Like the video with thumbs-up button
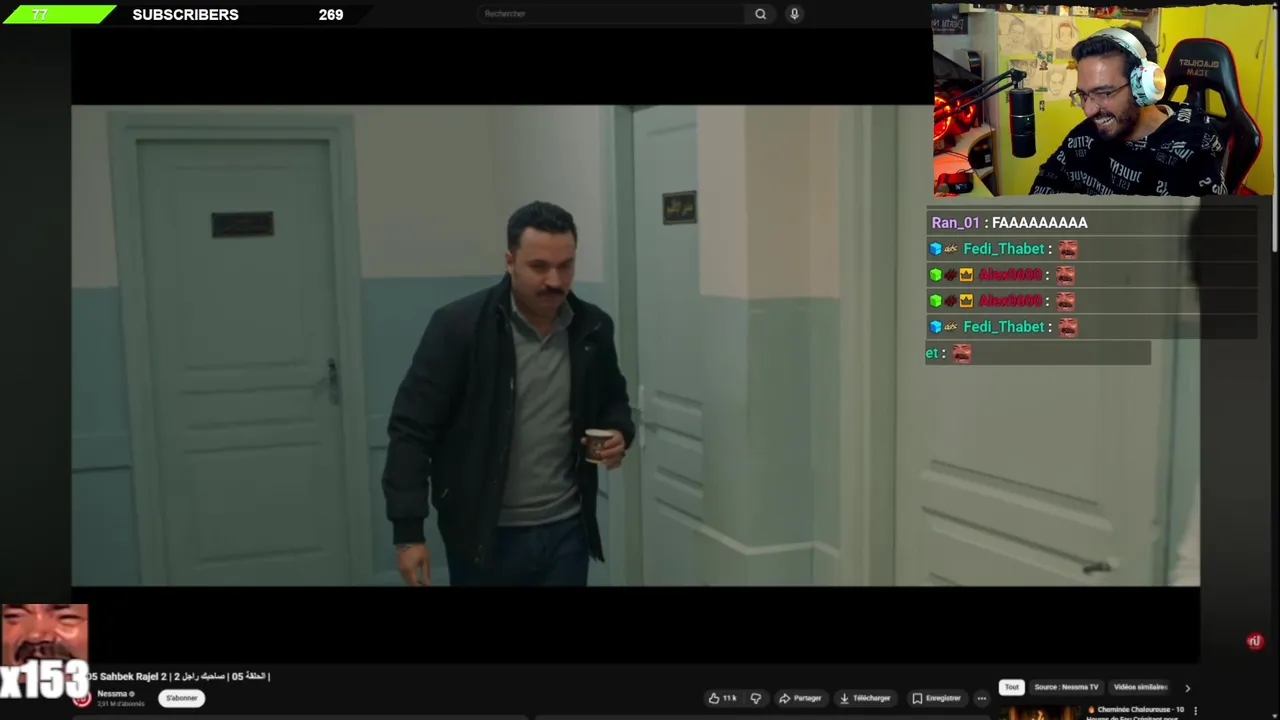The height and width of the screenshot is (720, 1280). [x=723, y=698]
